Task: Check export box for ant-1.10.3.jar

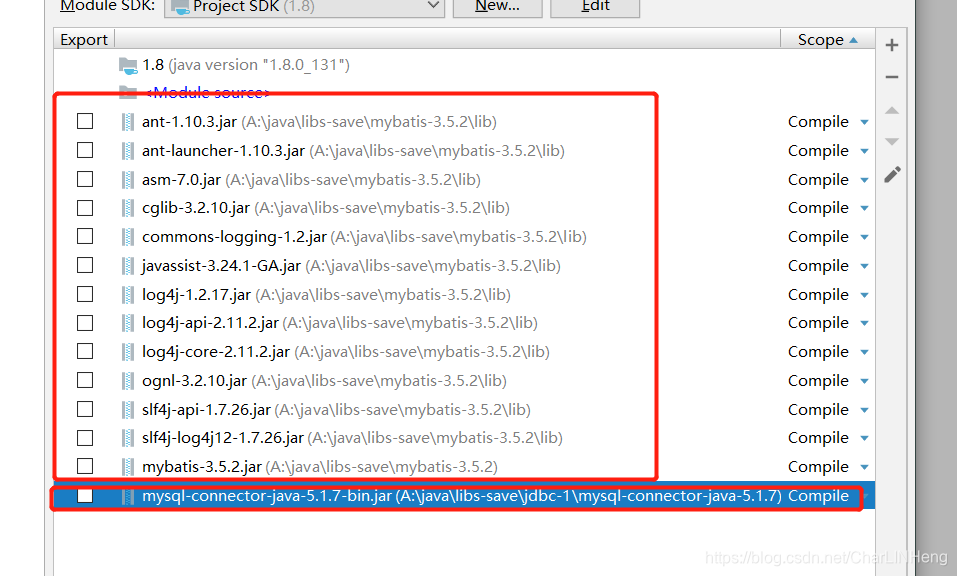Action: 85,121
